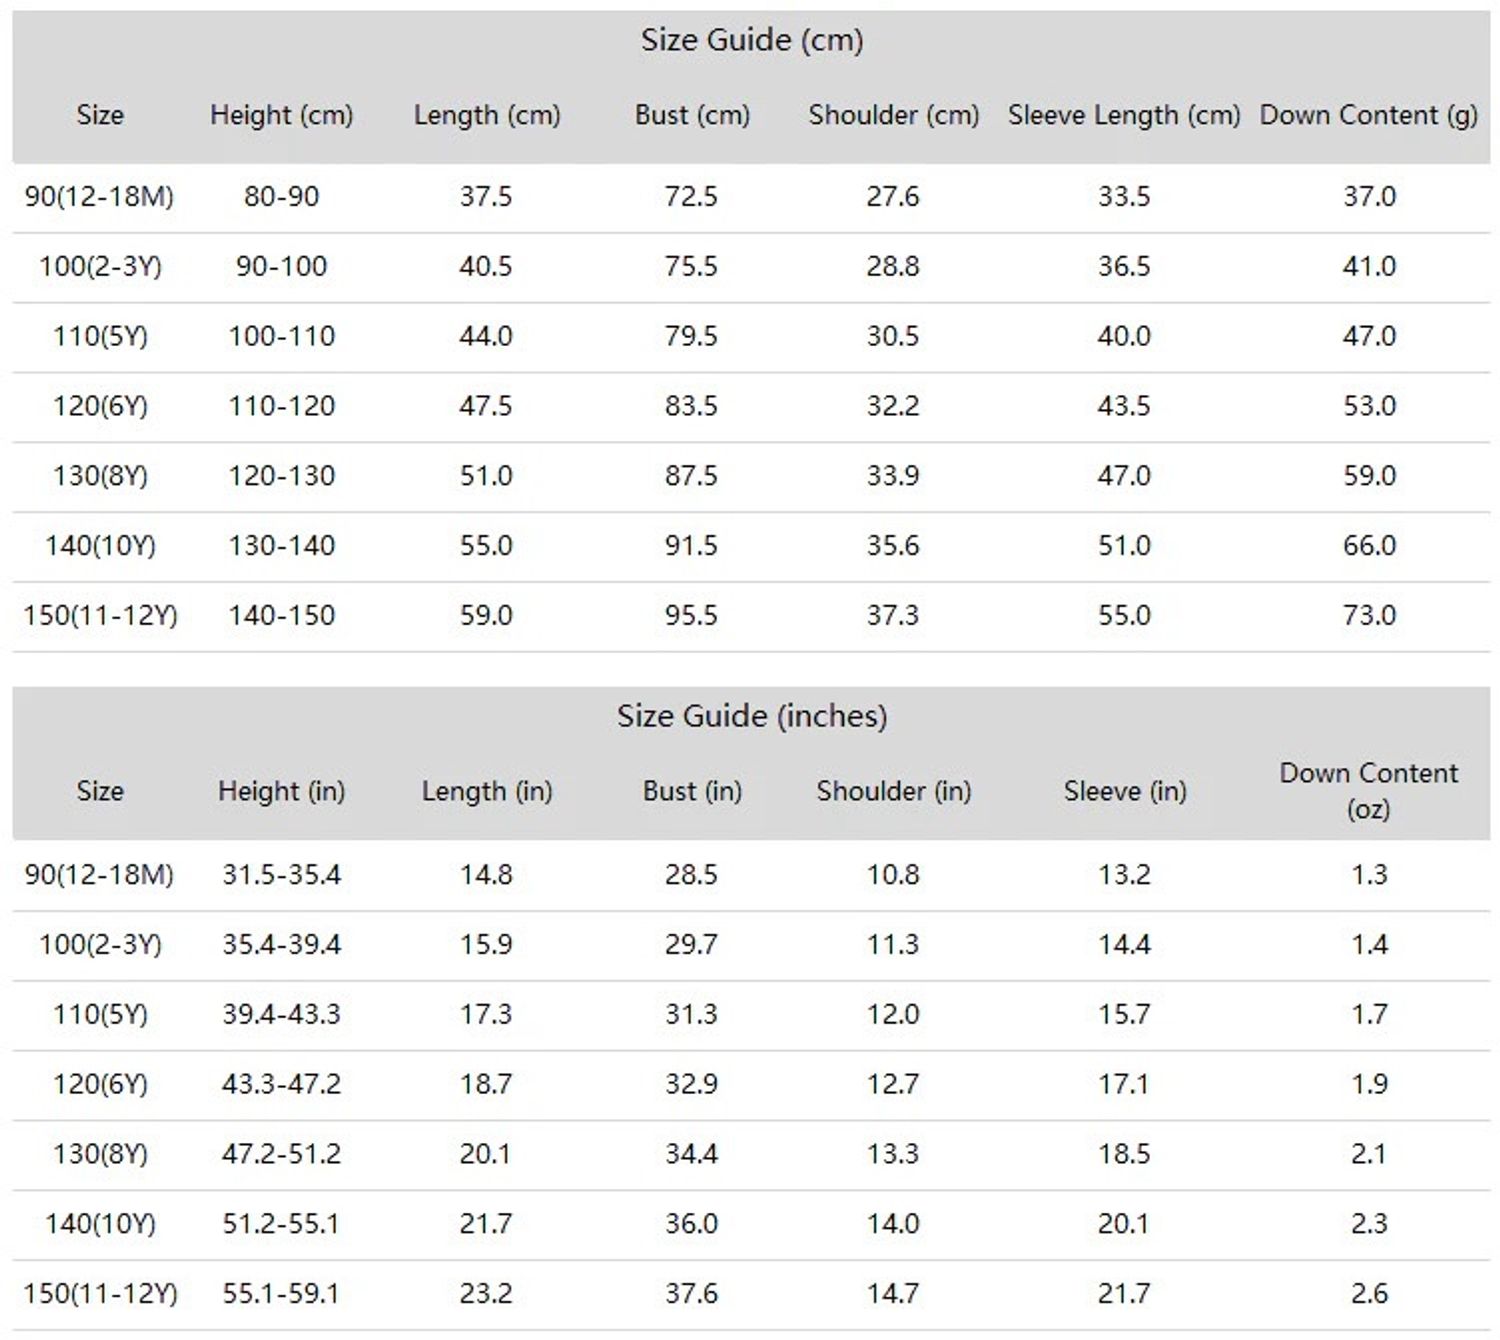Click the 33.9 shoulder value
Screen dimensions: 1500x1340
(892, 475)
